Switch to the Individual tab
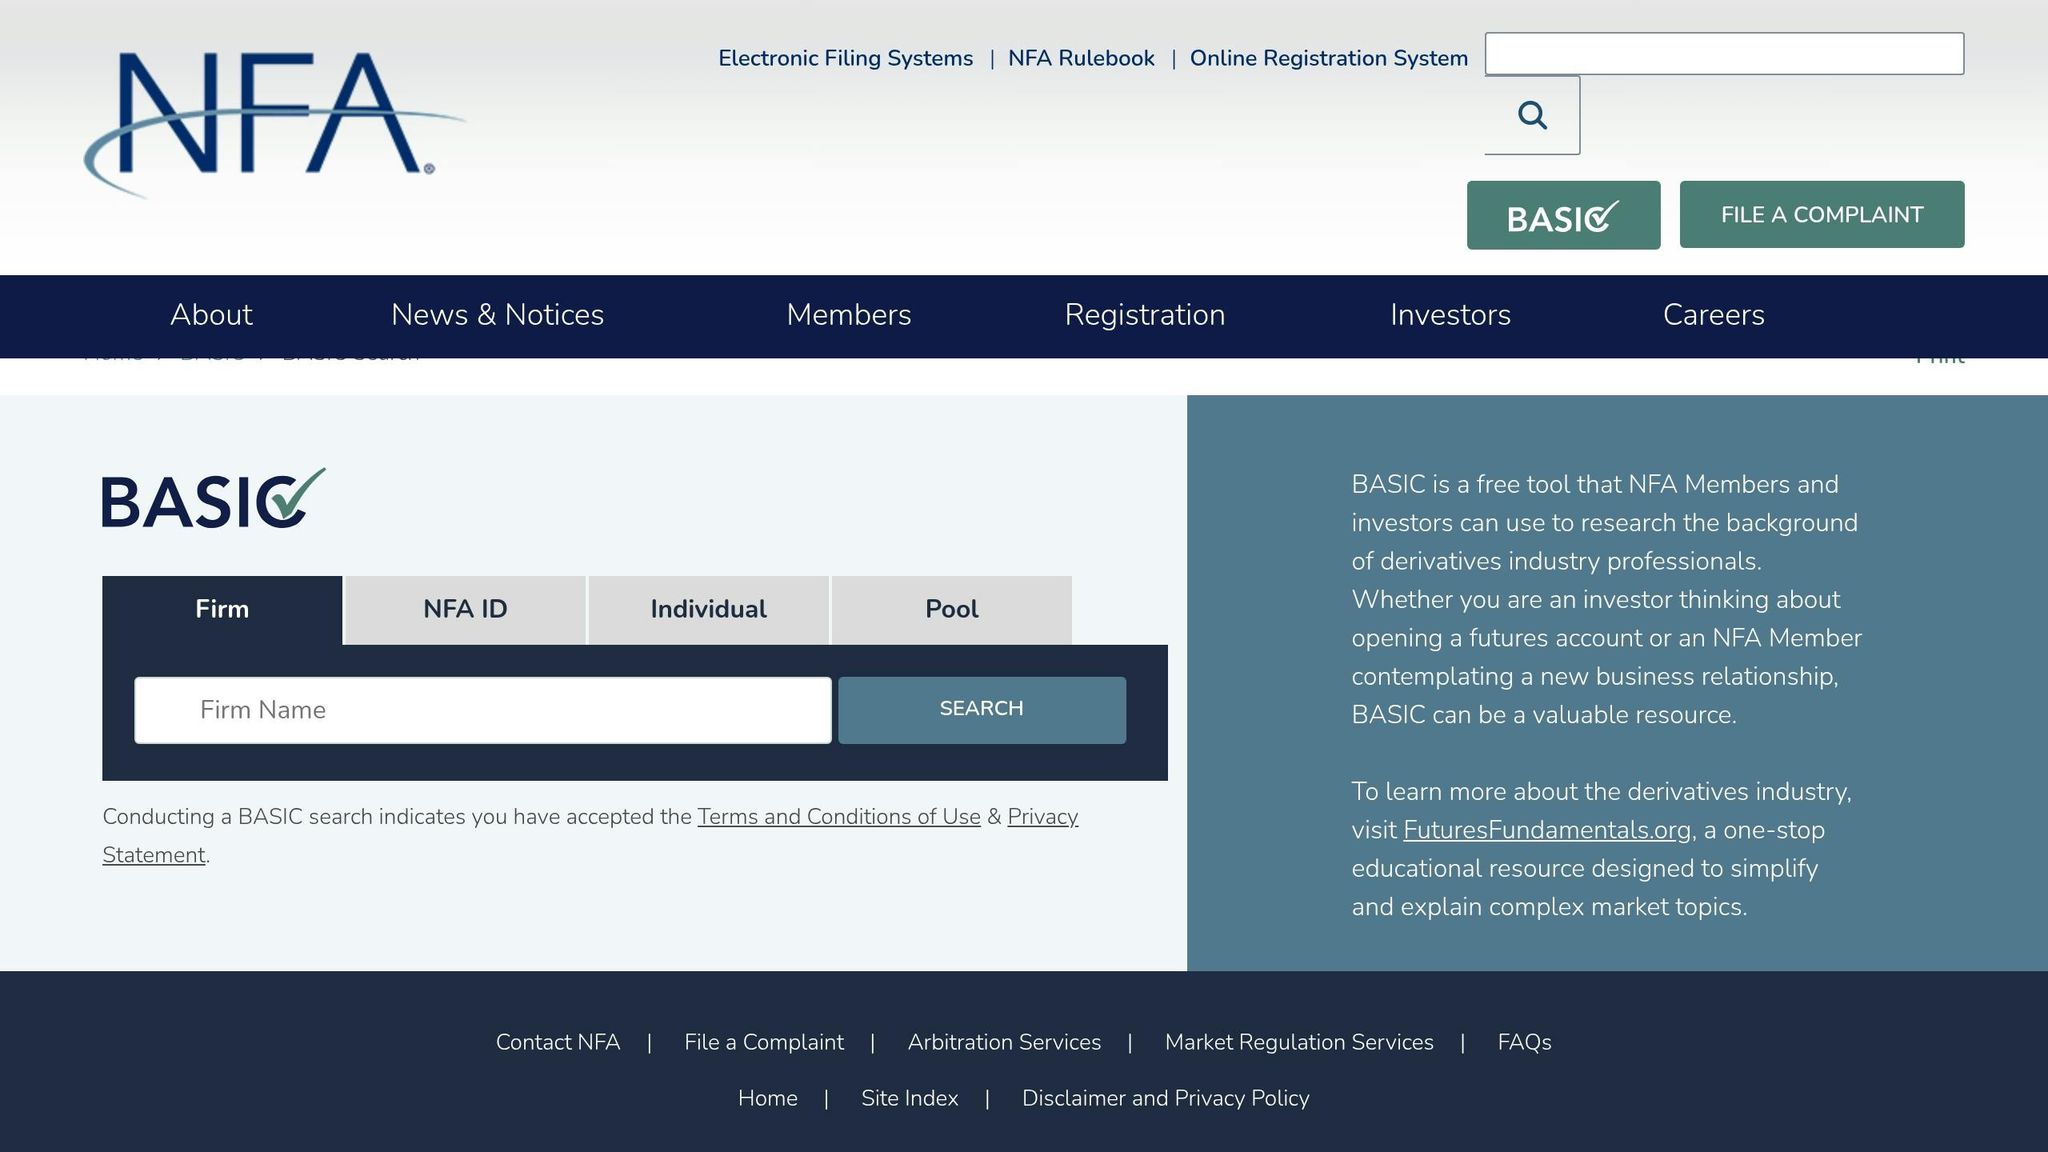Screen dimensions: 2048x1152 pyautogui.click(x=708, y=610)
